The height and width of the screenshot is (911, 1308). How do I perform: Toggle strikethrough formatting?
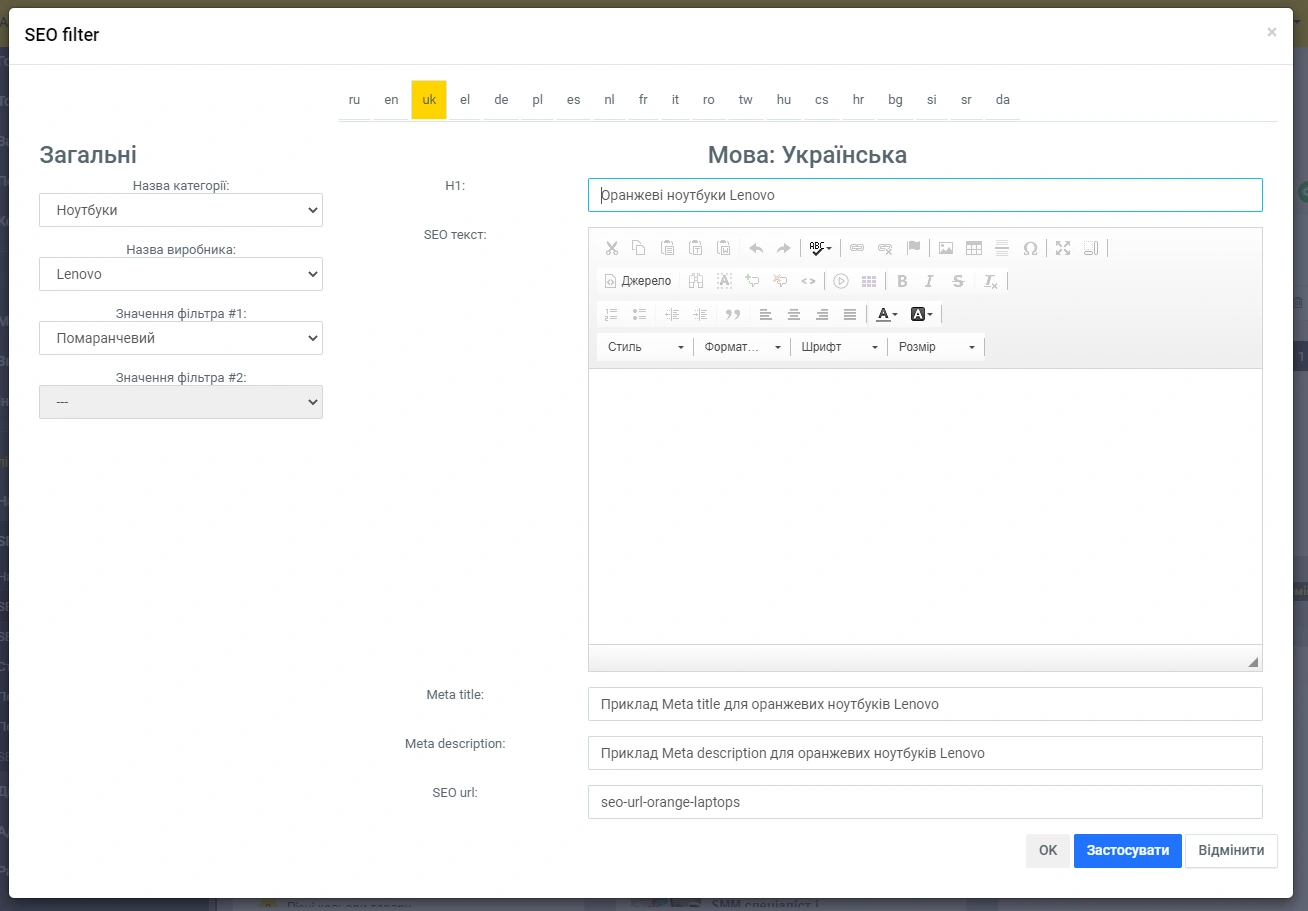(x=958, y=281)
